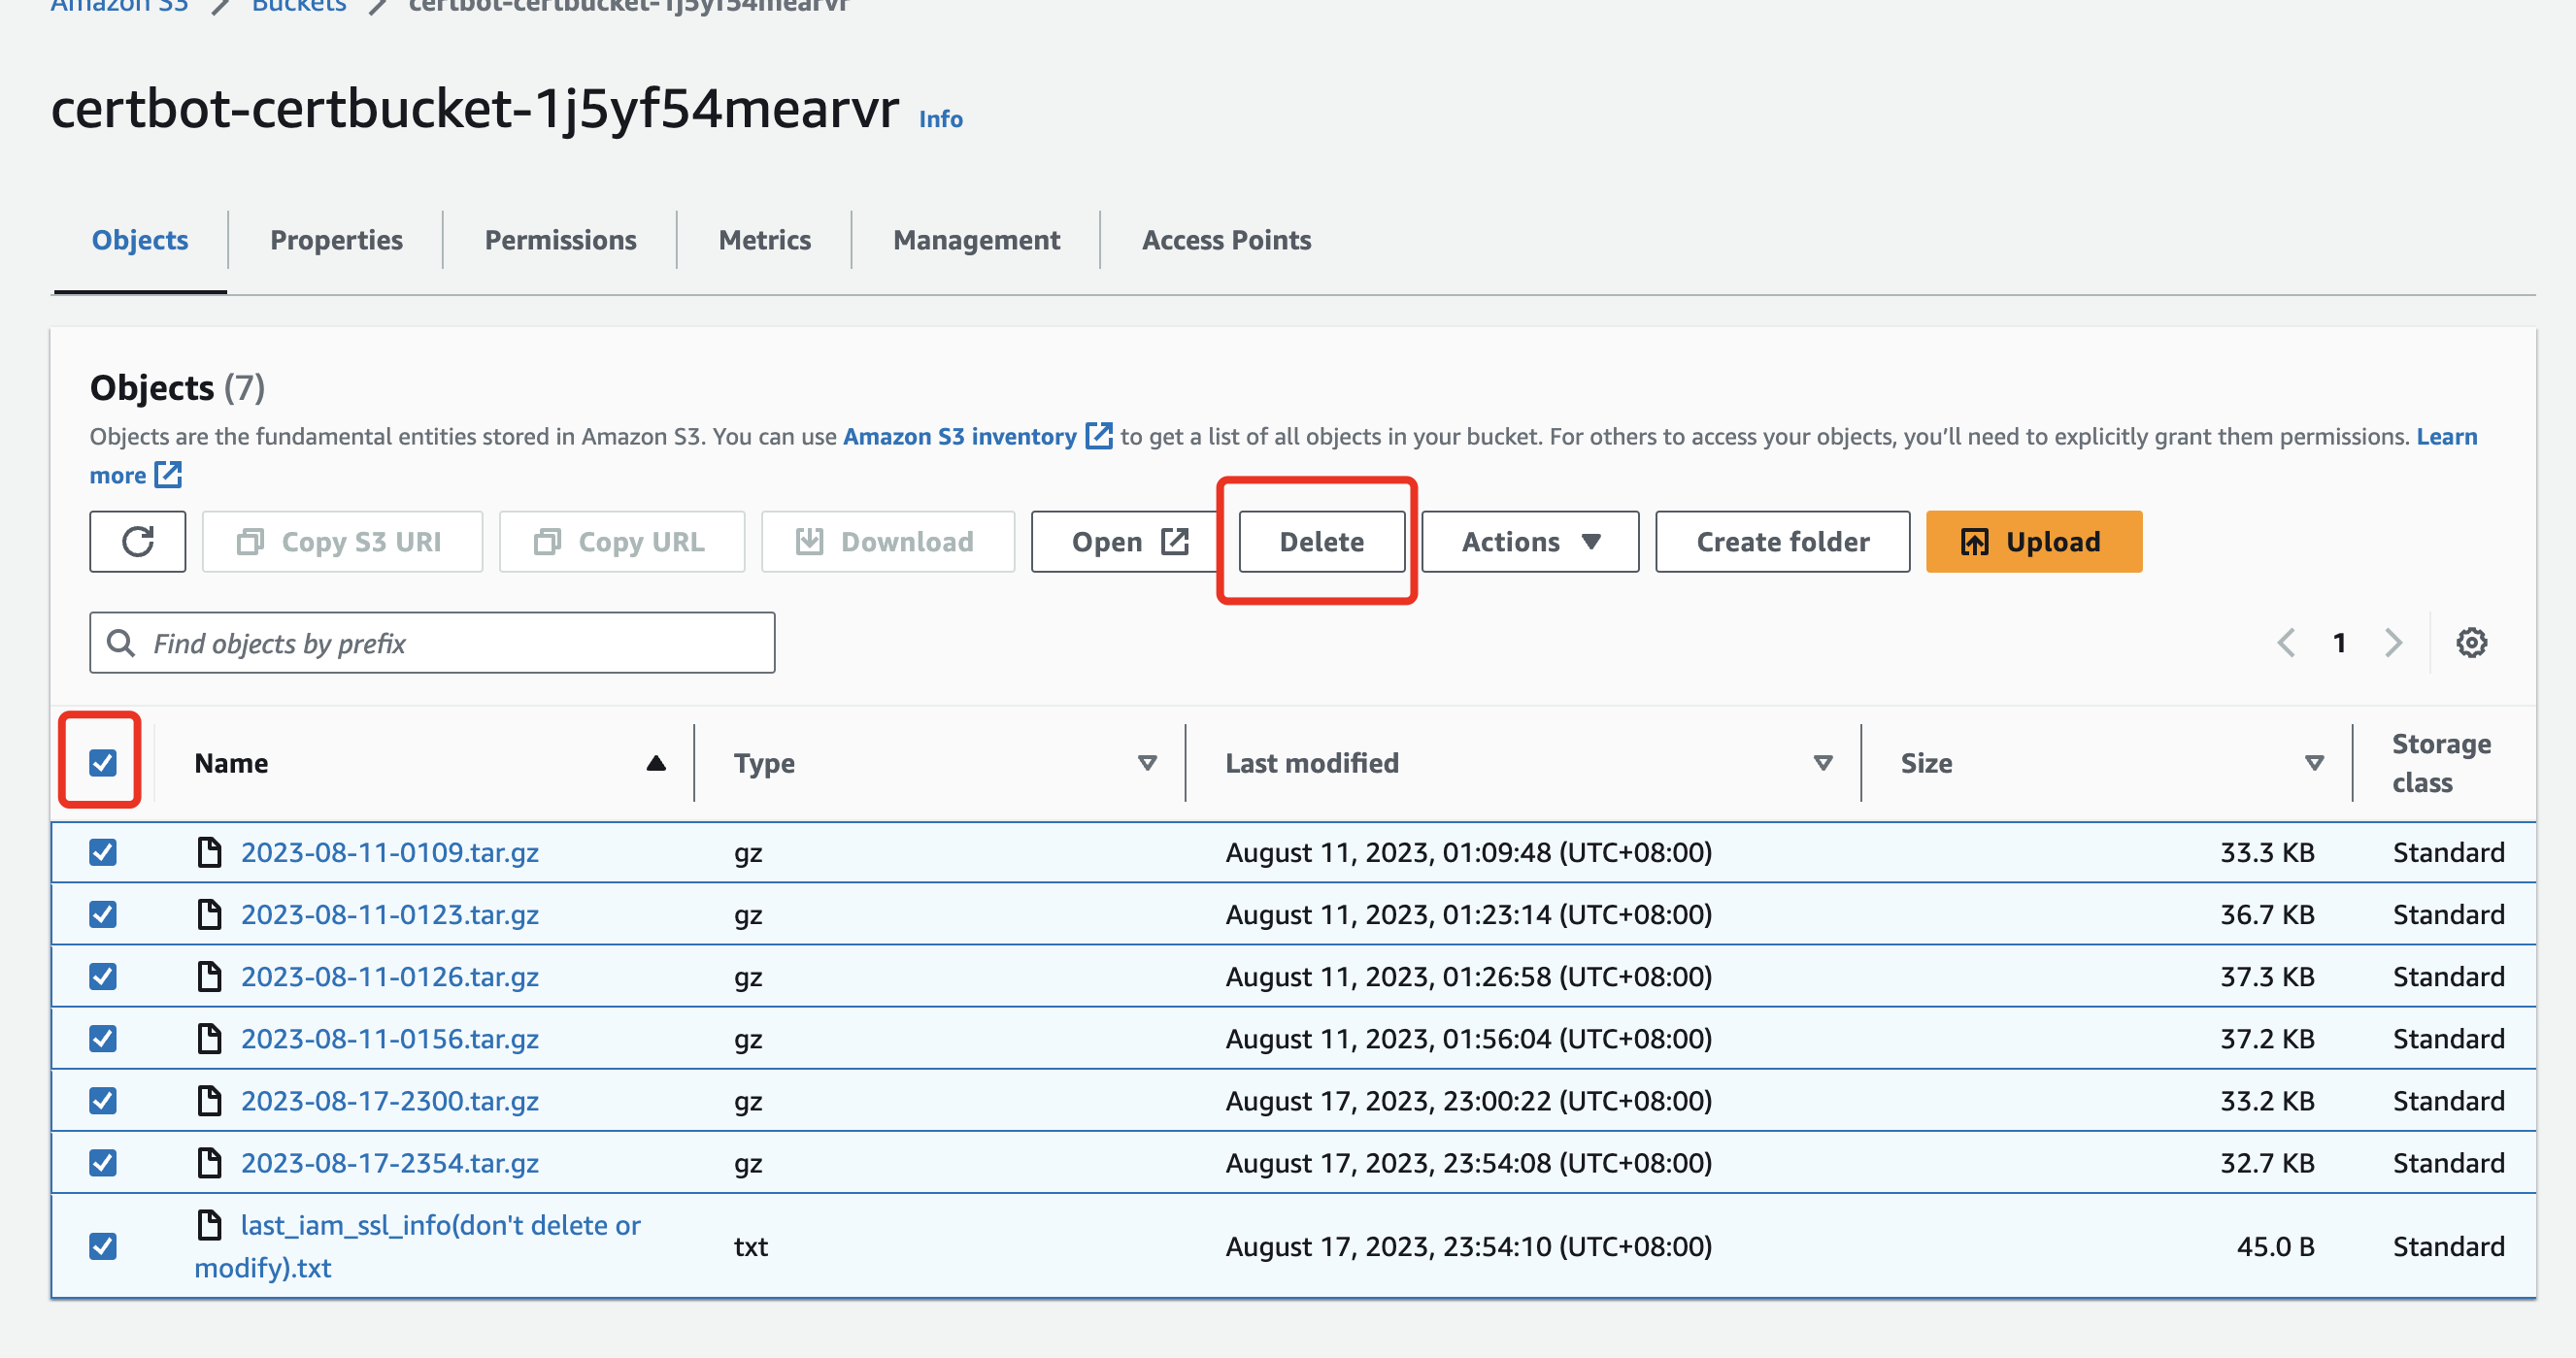Click the file icon for 2023-08-11-0126.tar.gz

click(x=209, y=976)
